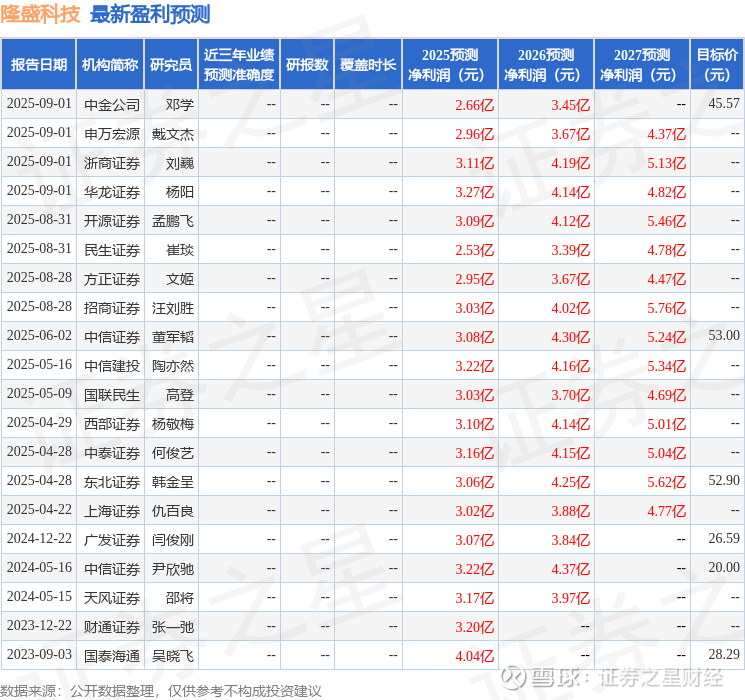Click analyst name 杨敬梅
The width and height of the screenshot is (745, 700).
pos(173,424)
